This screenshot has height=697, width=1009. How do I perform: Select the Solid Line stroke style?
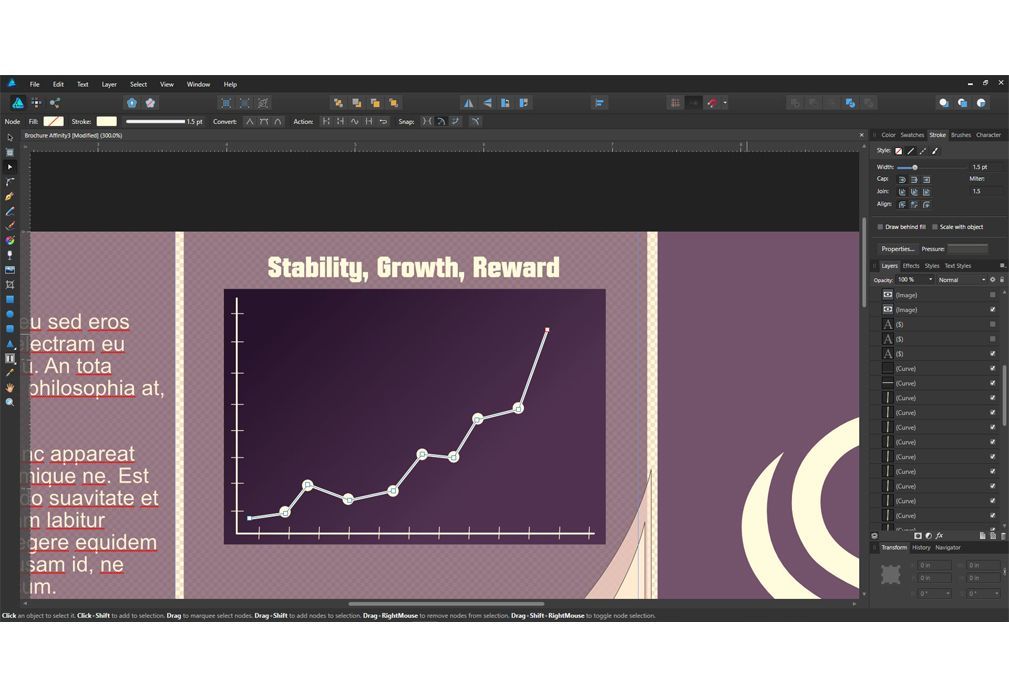point(911,151)
